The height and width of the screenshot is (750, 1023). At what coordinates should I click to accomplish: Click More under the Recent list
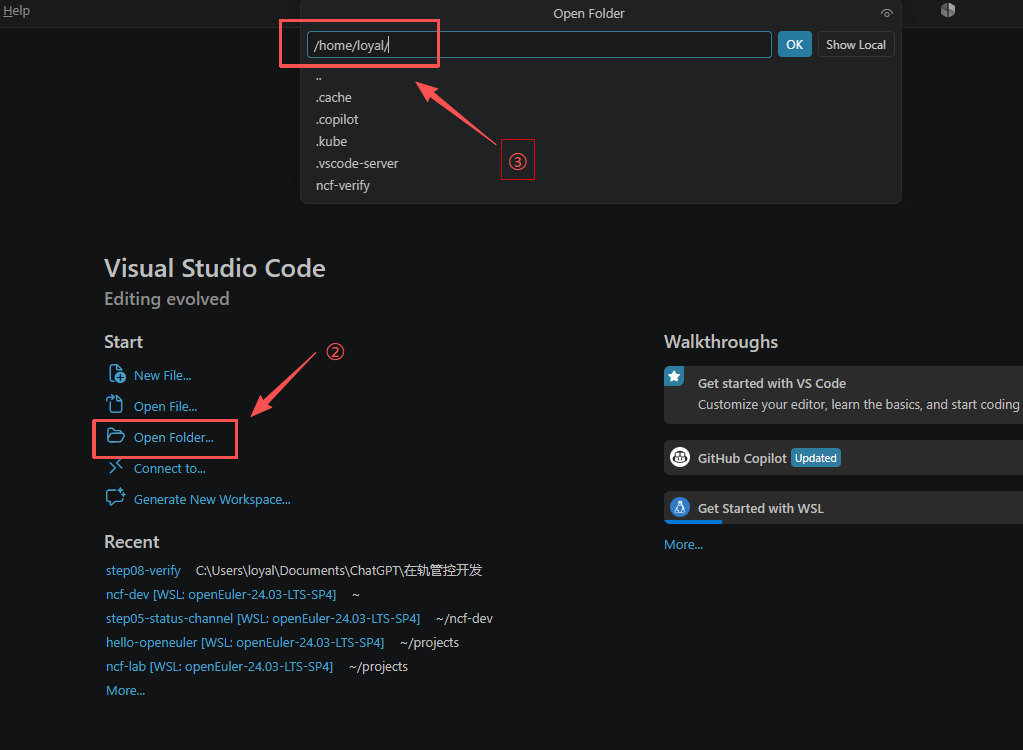click(x=125, y=691)
